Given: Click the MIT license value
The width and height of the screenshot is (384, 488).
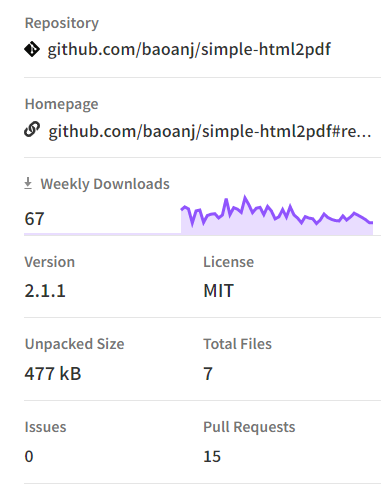Looking at the screenshot, I should [x=218, y=291].
